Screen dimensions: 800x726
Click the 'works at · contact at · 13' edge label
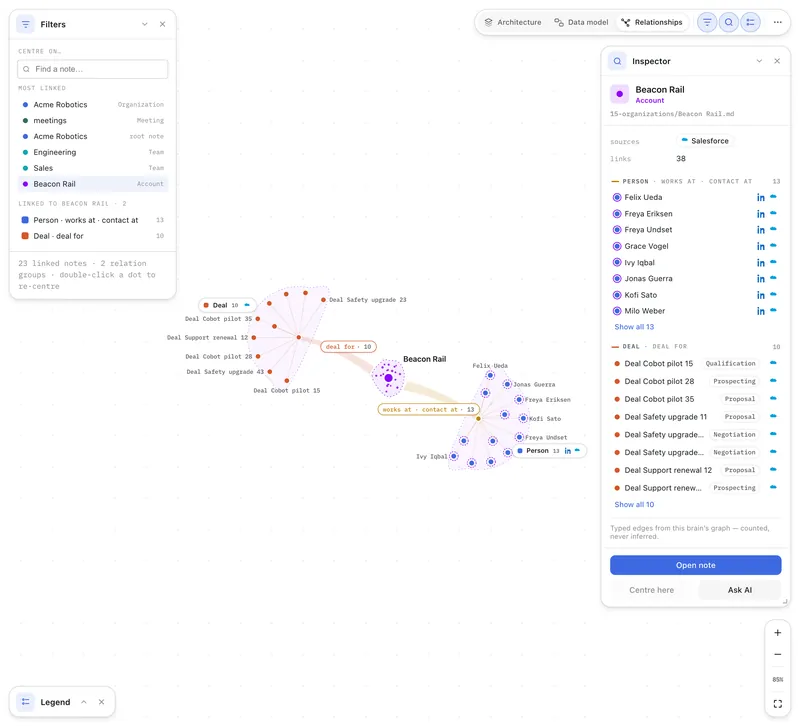[428, 410]
